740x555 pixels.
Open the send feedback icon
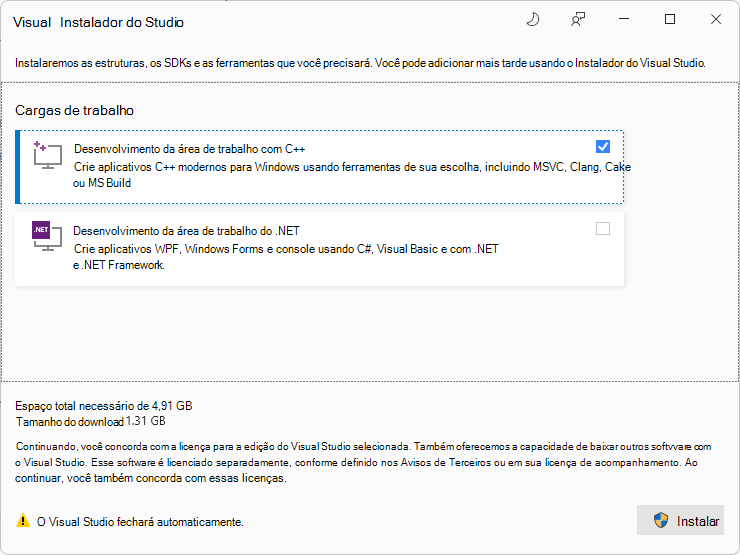pyautogui.click(x=578, y=19)
